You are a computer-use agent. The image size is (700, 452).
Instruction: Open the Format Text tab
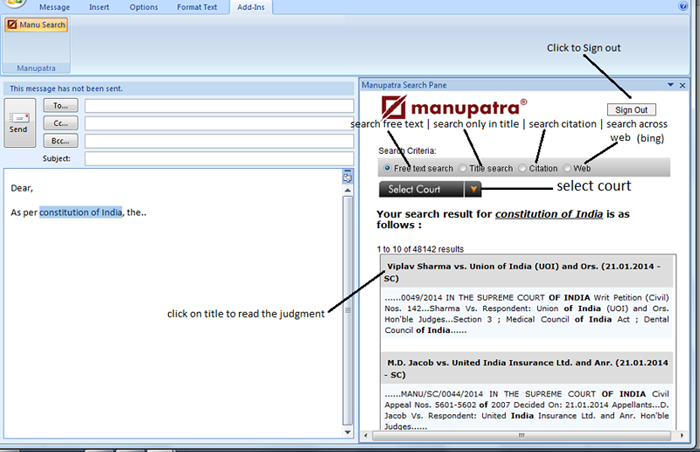(196, 7)
